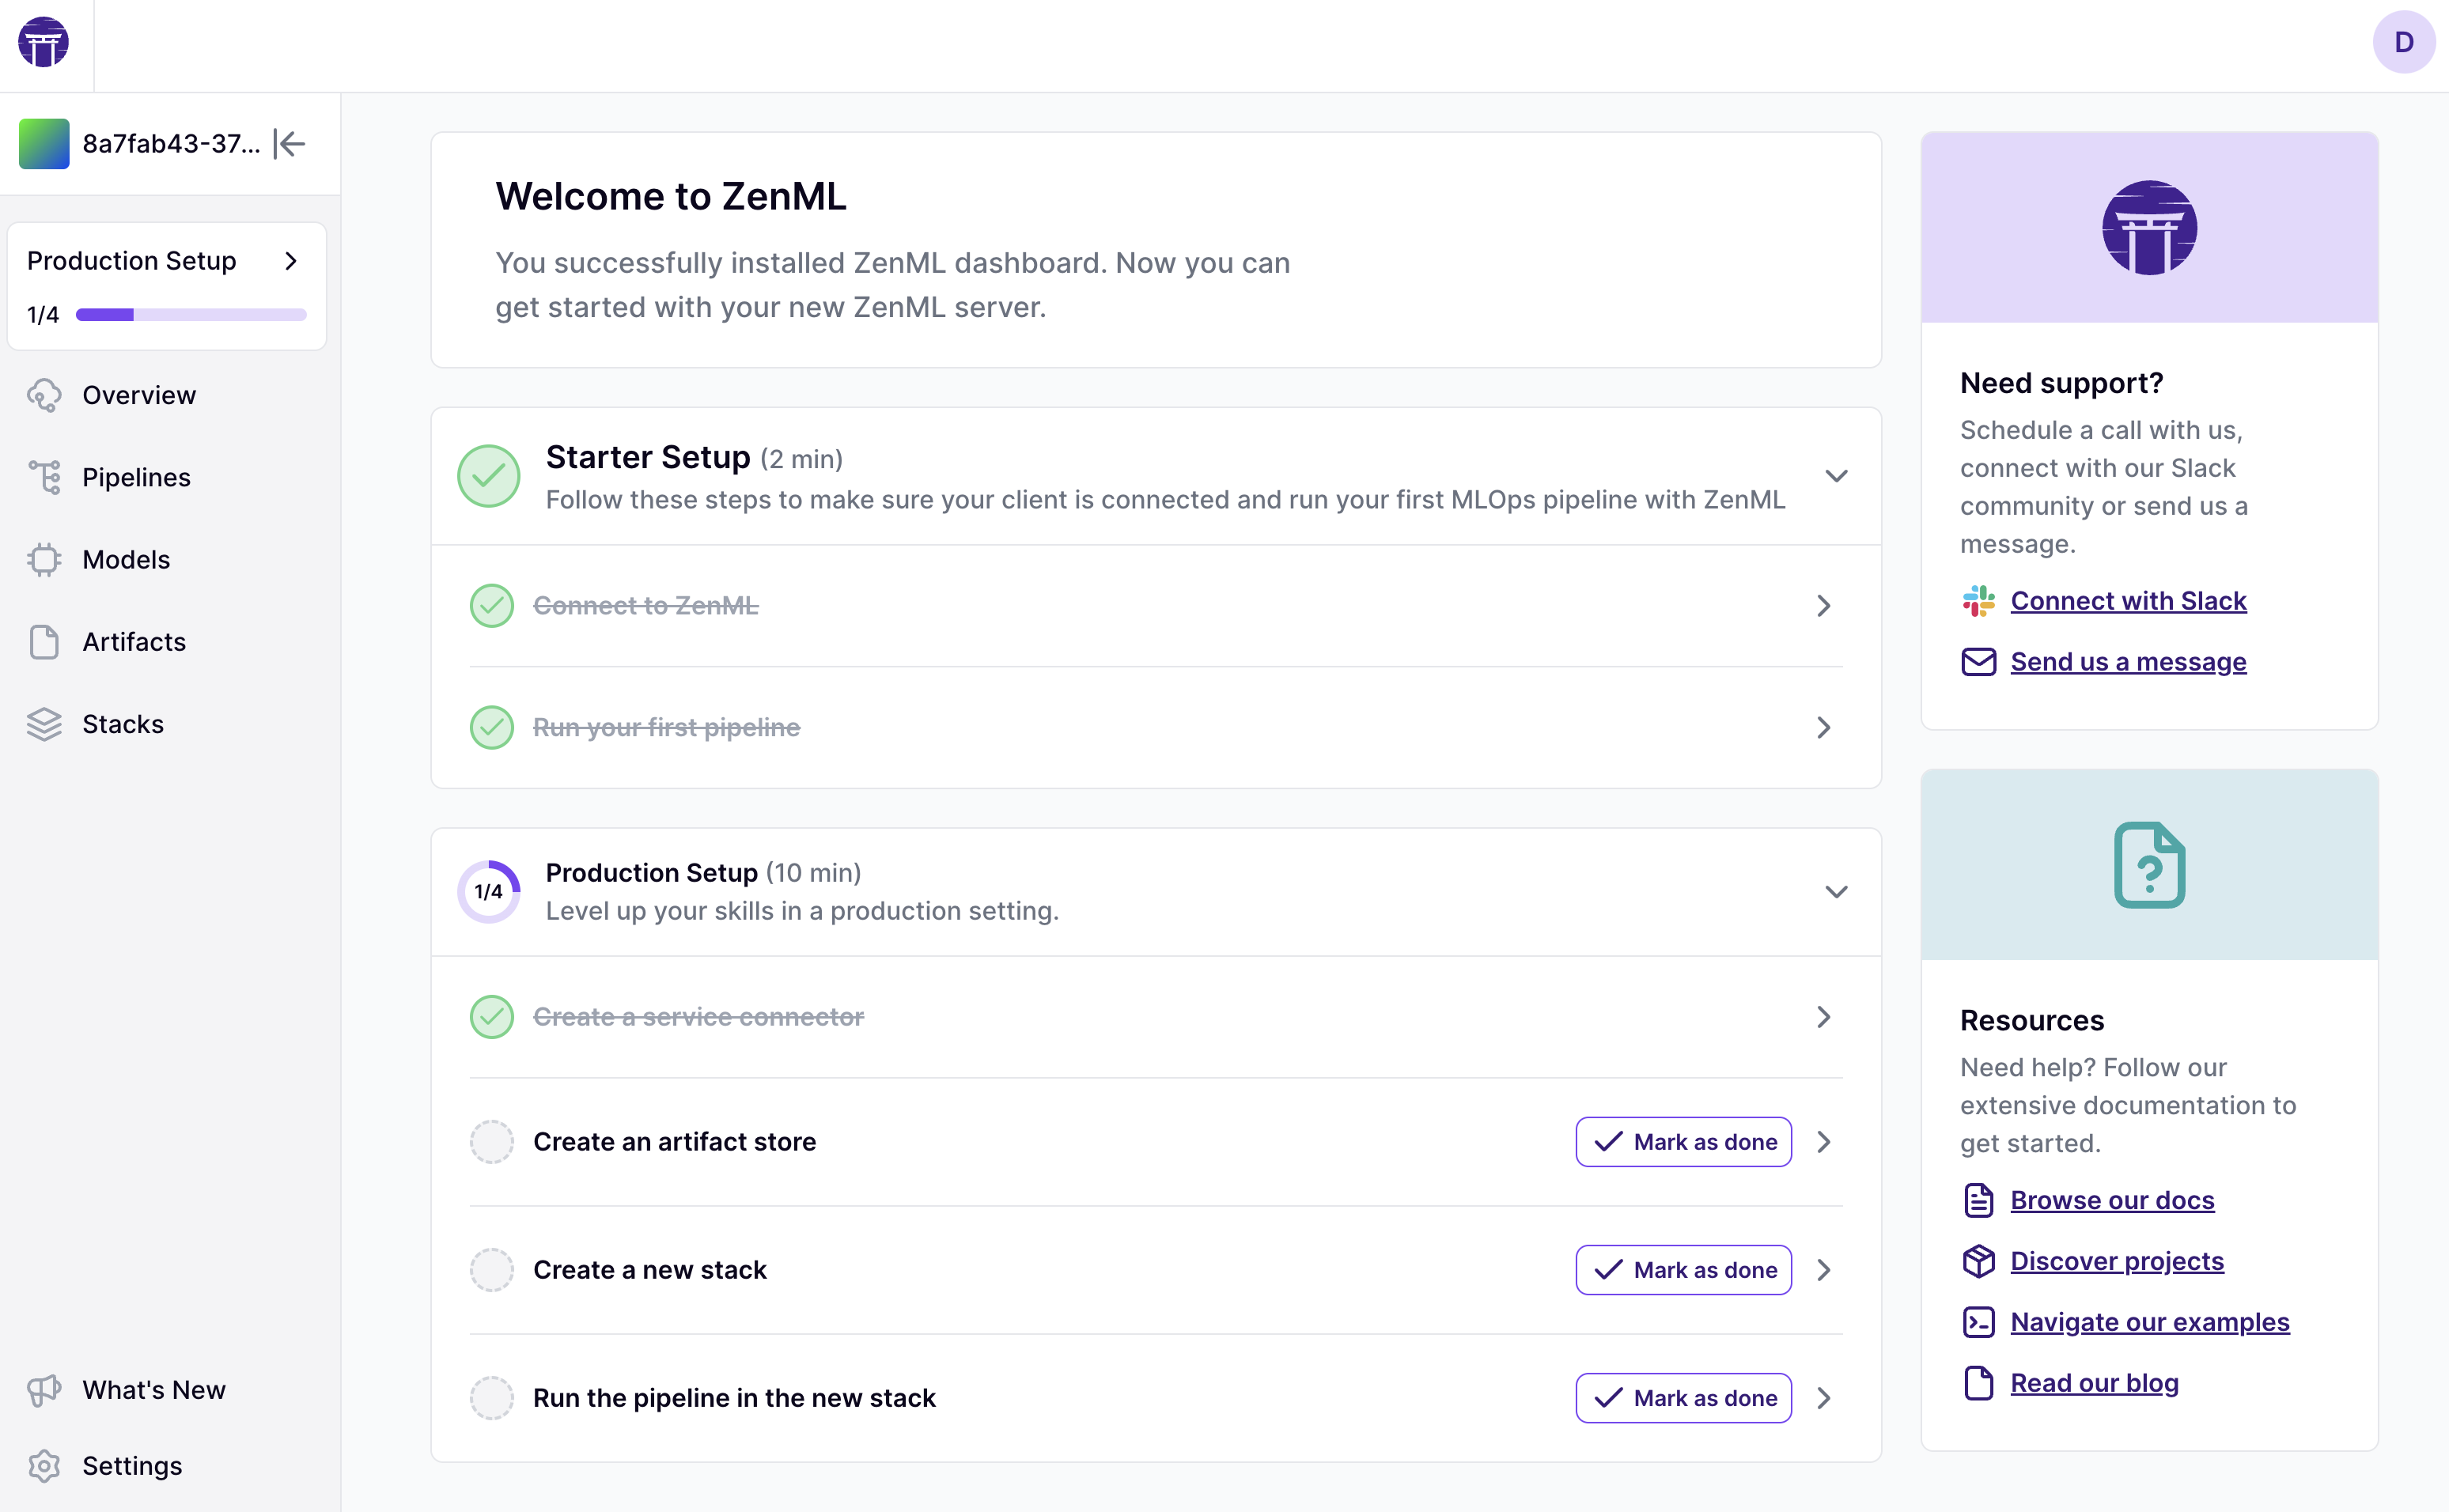Open the Browse our docs link
2449x1512 pixels.
2112,1200
